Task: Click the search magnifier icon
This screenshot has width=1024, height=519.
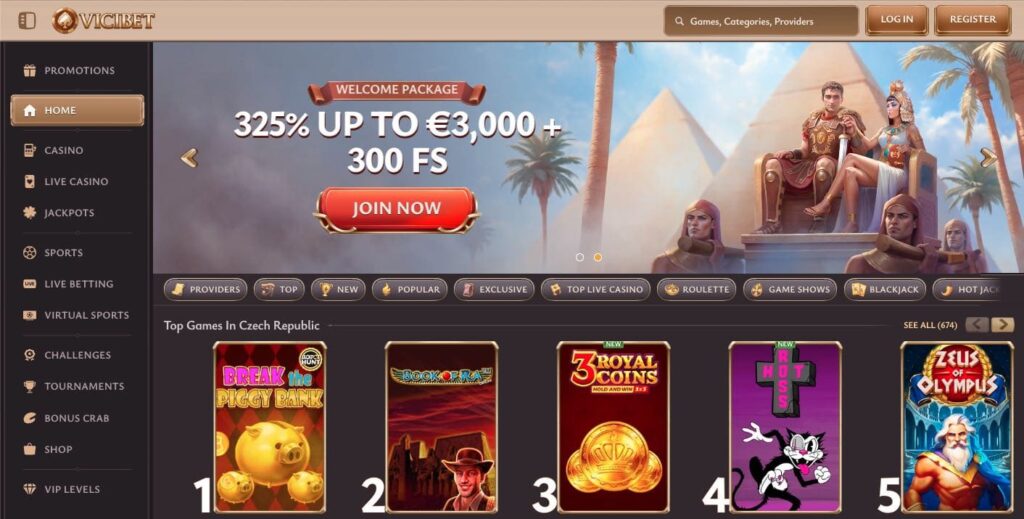Action: [x=680, y=22]
